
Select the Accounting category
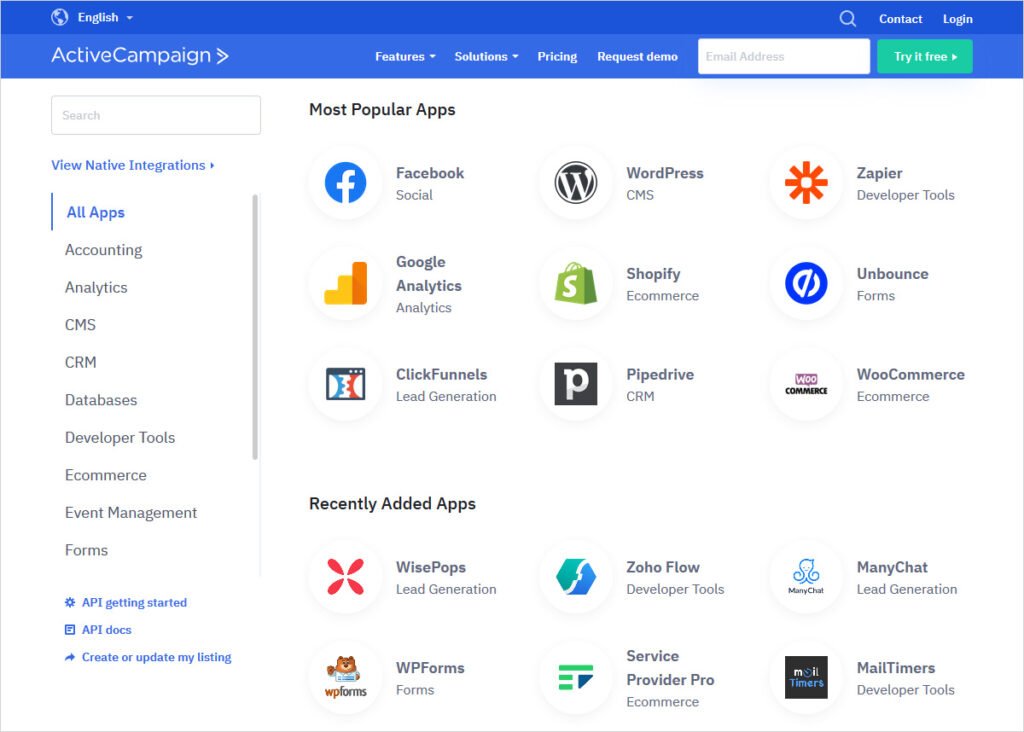(x=103, y=250)
